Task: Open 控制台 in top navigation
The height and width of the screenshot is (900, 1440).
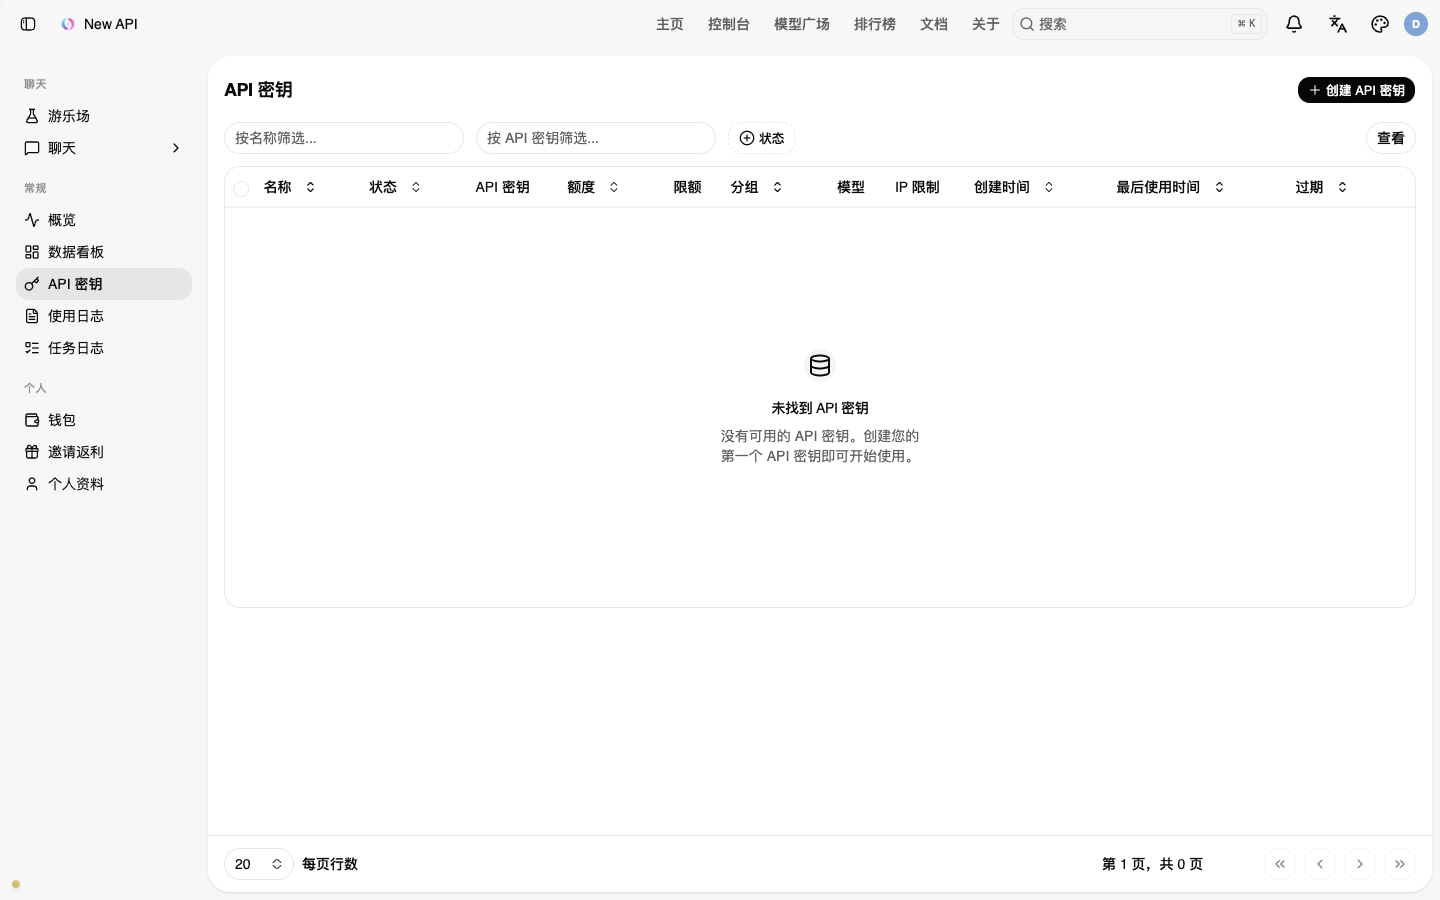Action: pyautogui.click(x=729, y=24)
